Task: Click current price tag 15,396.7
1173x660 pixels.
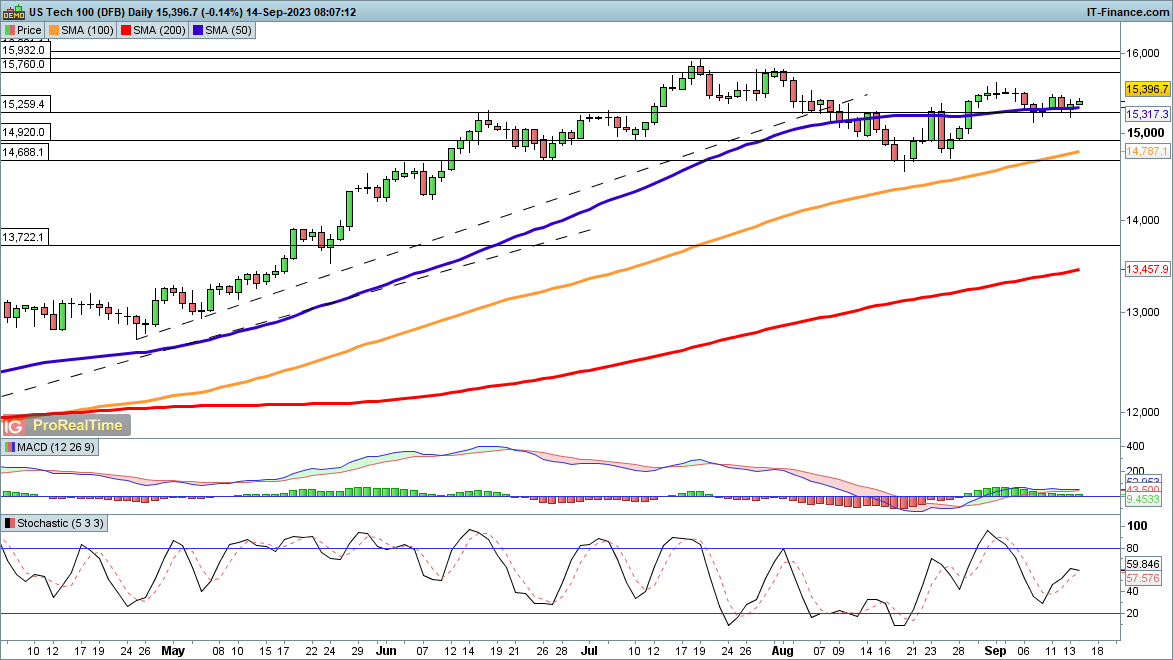Action: (x=1147, y=89)
